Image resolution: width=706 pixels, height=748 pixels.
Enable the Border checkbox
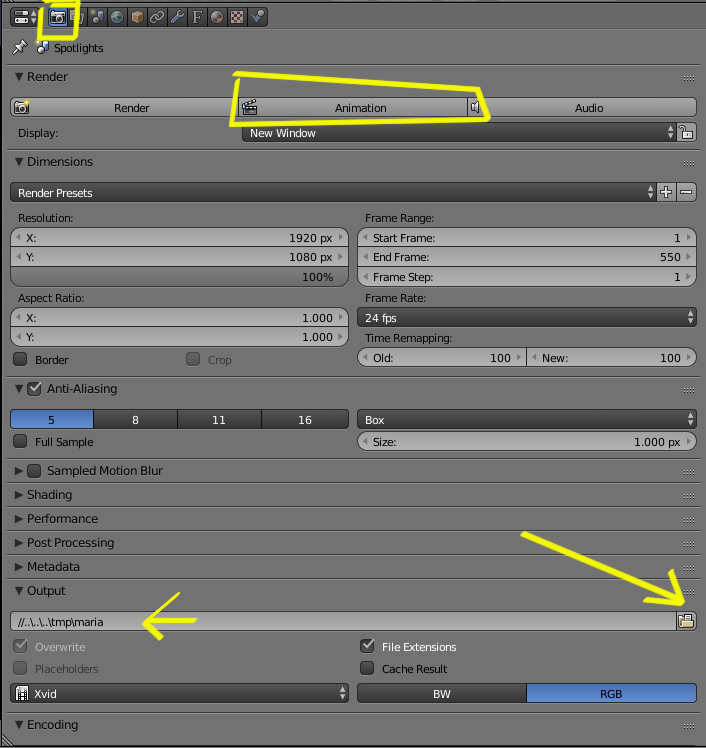(20, 359)
